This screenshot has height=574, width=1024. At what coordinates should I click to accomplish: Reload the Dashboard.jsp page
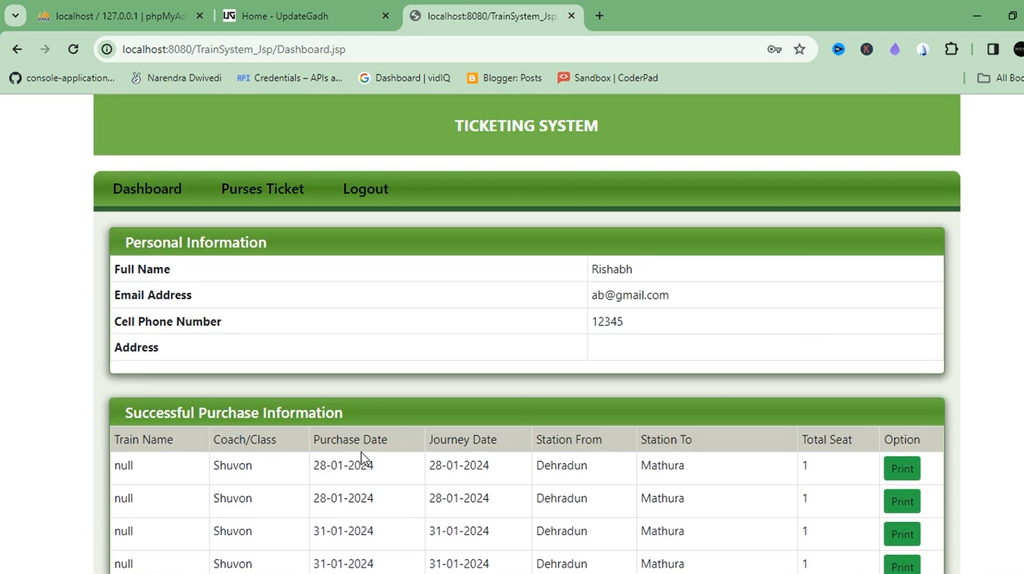click(73, 49)
